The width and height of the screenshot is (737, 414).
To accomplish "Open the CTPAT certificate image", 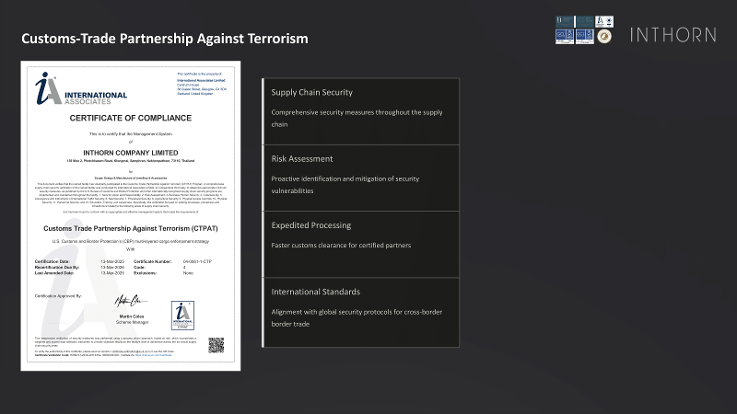I will pos(131,216).
